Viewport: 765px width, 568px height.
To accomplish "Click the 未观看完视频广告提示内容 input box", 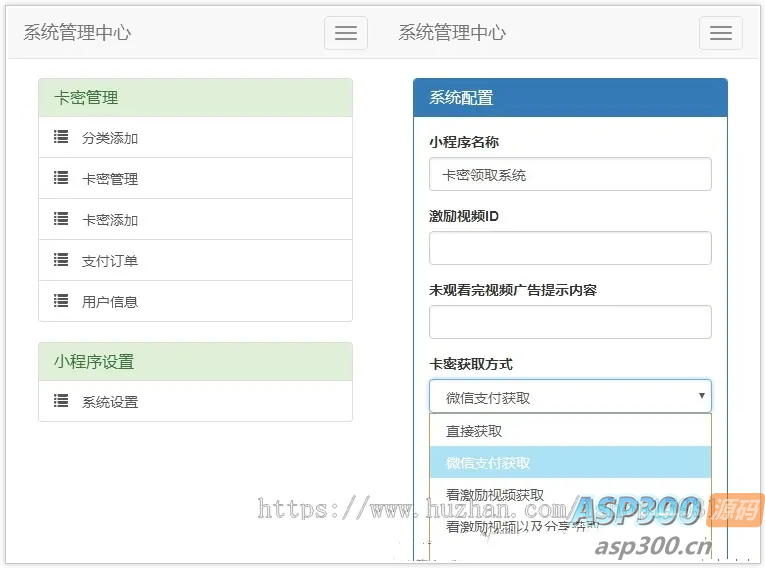I will 570,322.
